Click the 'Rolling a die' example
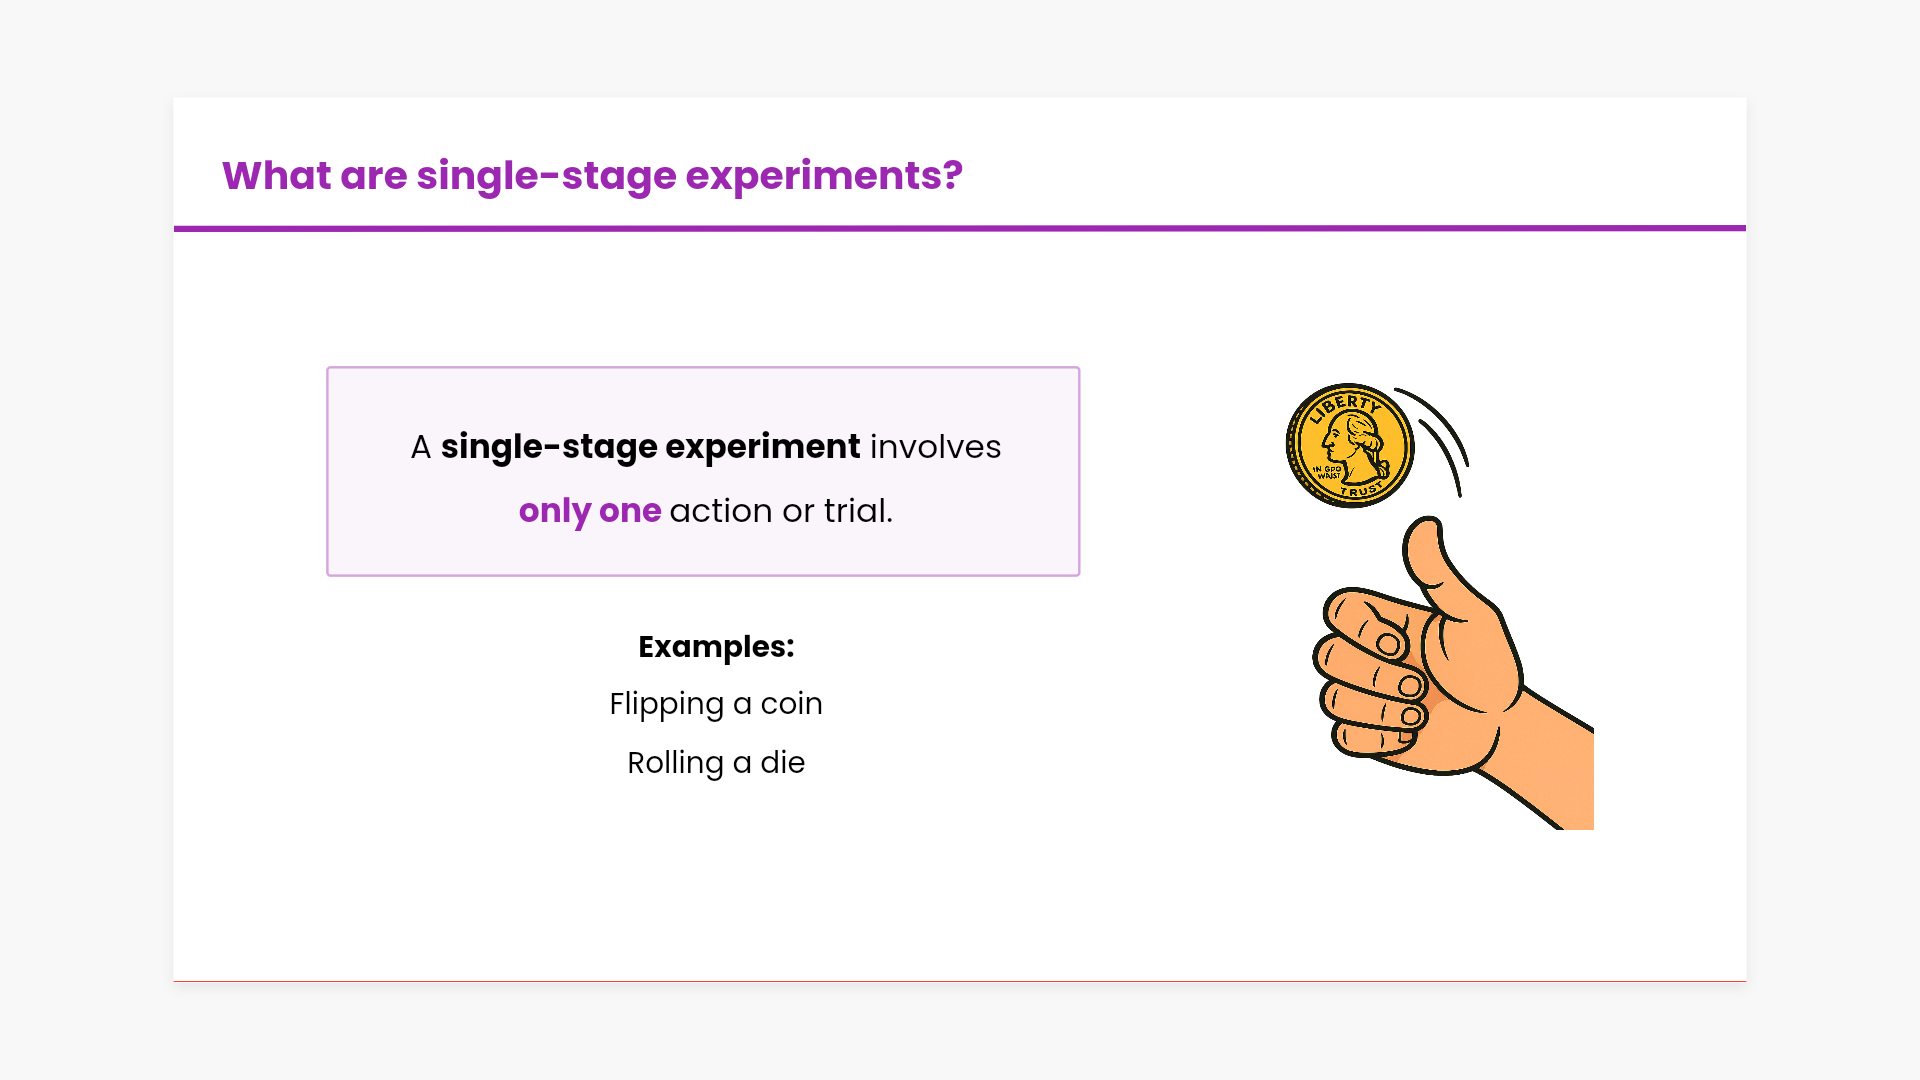The image size is (1920, 1080). click(716, 763)
